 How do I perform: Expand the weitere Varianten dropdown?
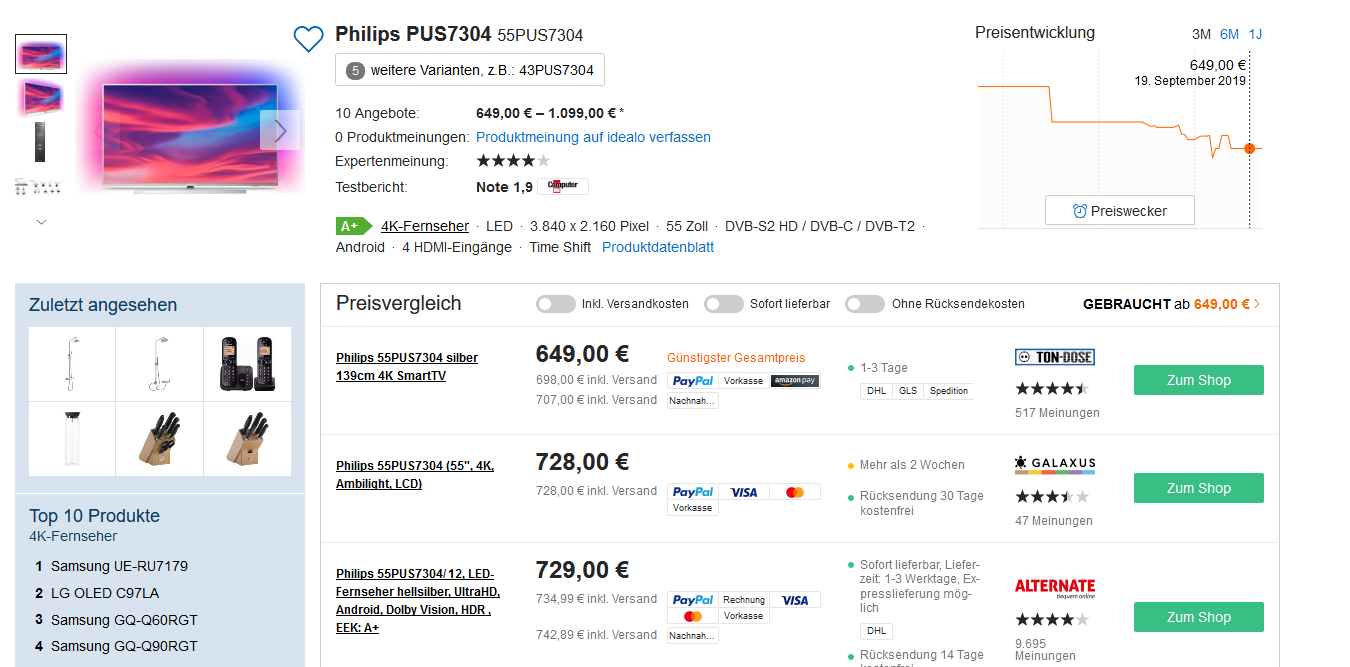(470, 70)
